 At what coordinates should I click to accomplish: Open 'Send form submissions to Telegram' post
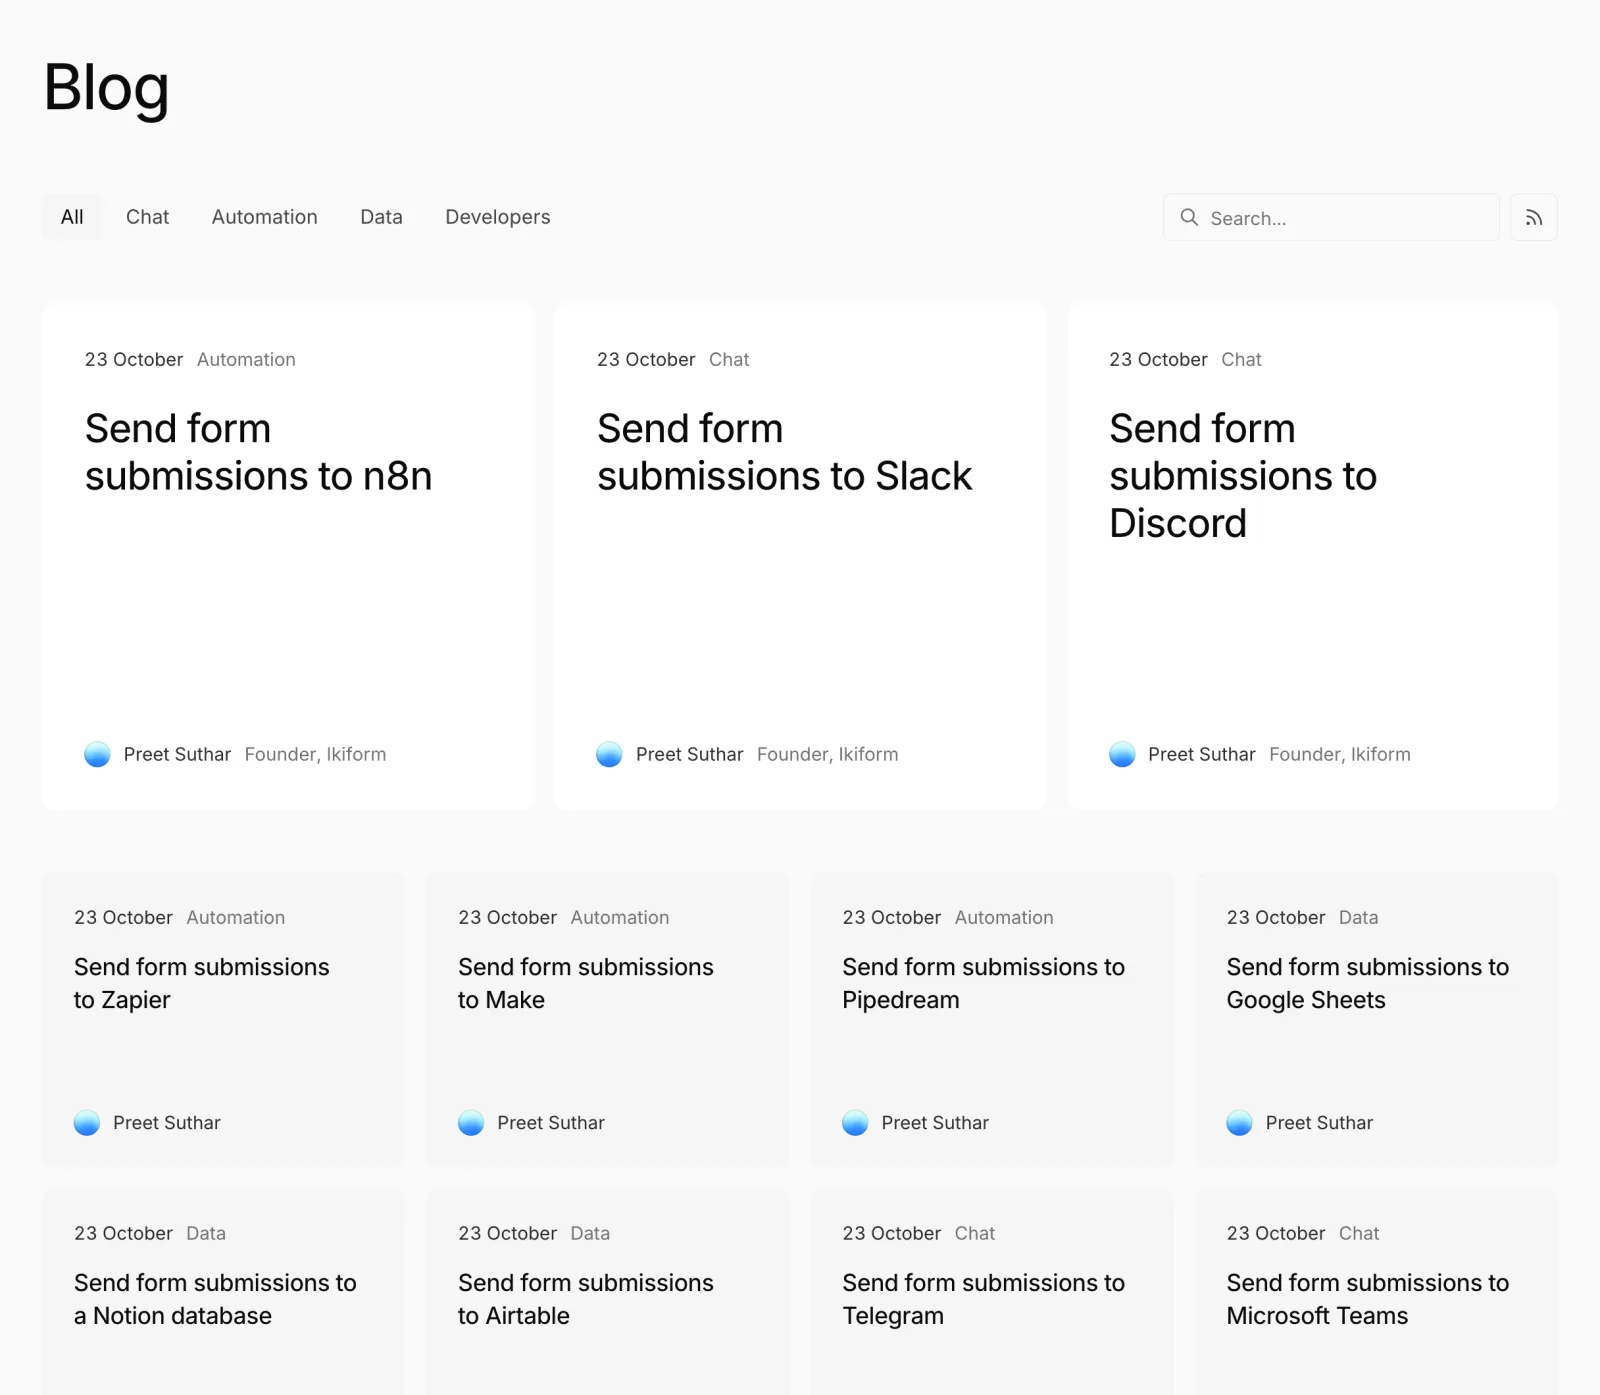click(x=983, y=1299)
